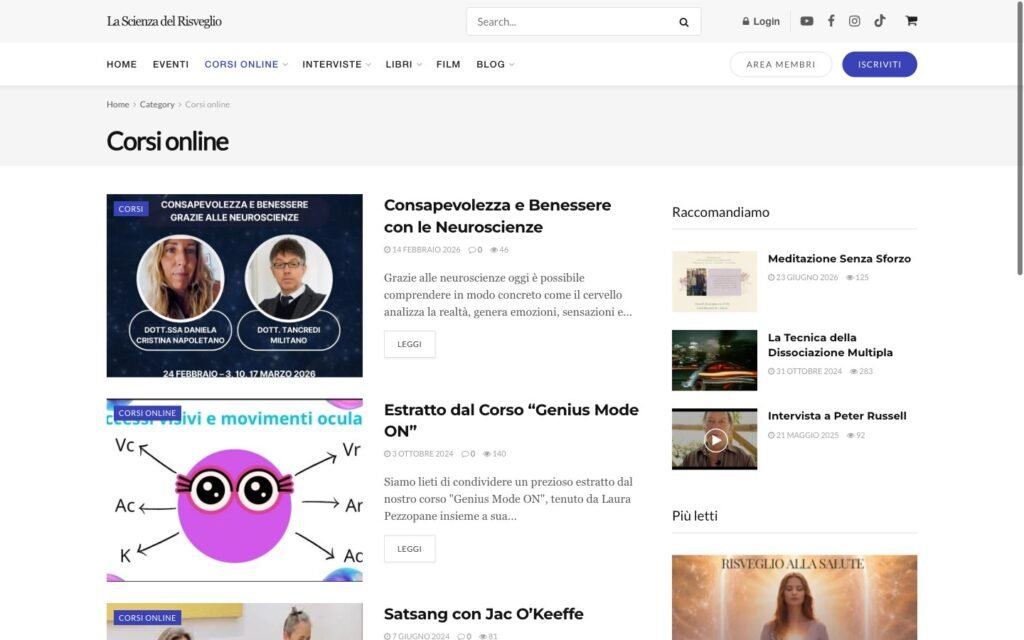Open the Consapevolezza e Benessere course thumbnail
The image size is (1024, 640).
click(x=234, y=285)
